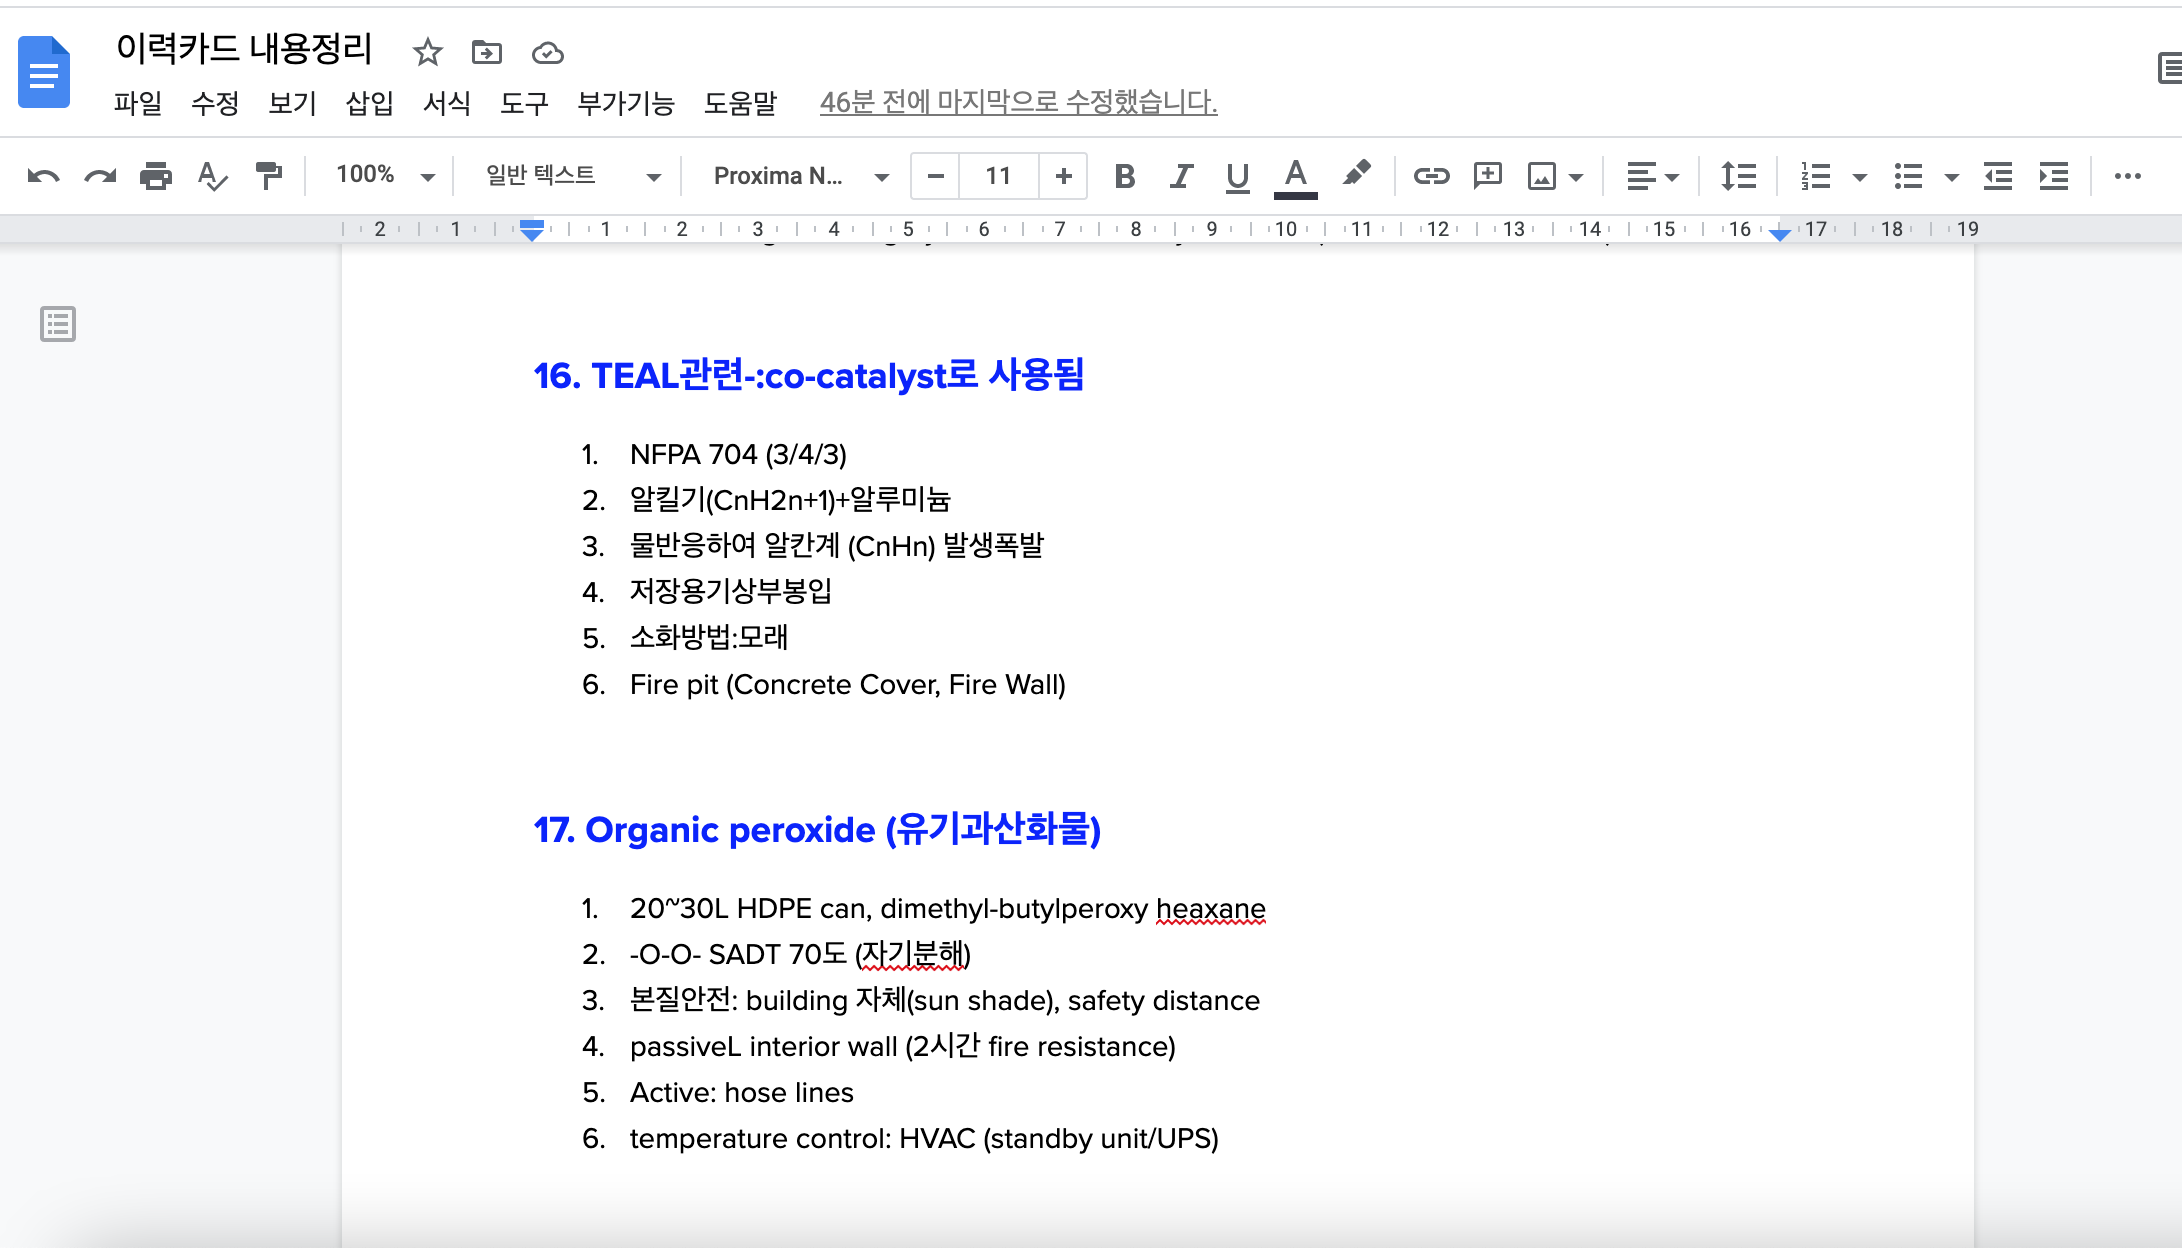Click list item 저장용기상부봉입
Viewport: 2182px width, 1248px height.
pyautogui.click(x=730, y=591)
